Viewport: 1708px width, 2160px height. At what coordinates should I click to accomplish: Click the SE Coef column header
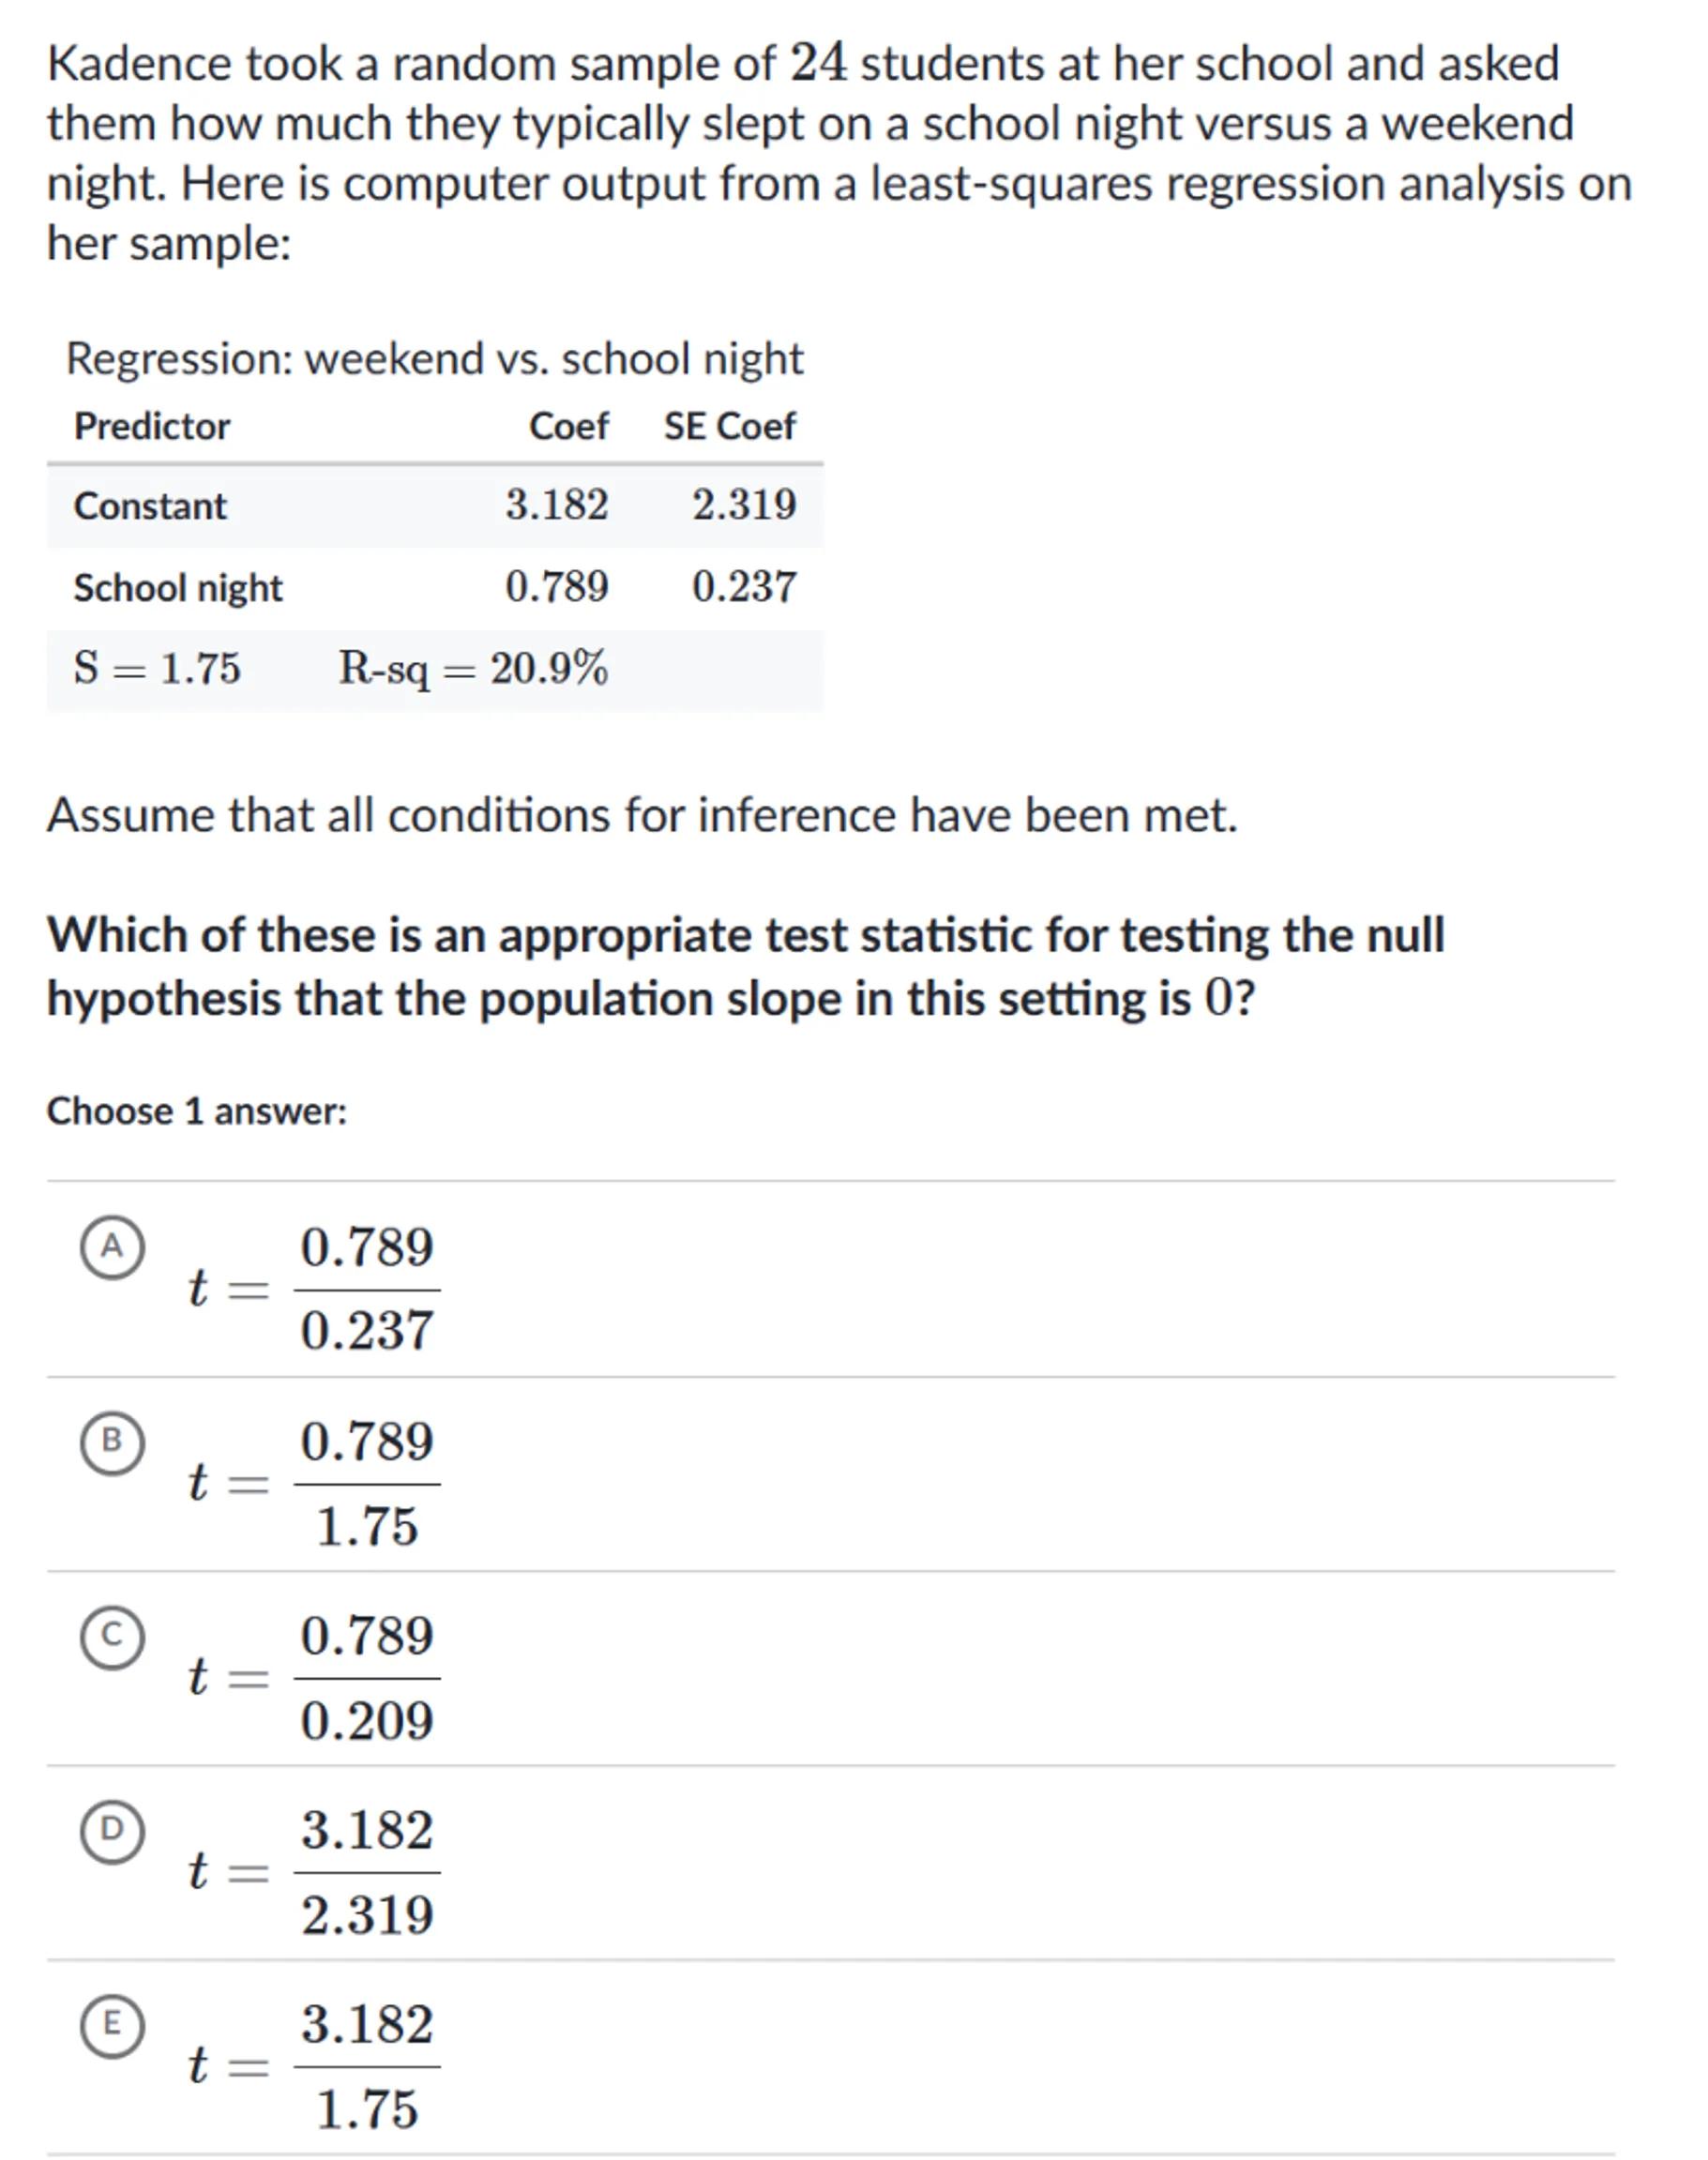pos(730,427)
